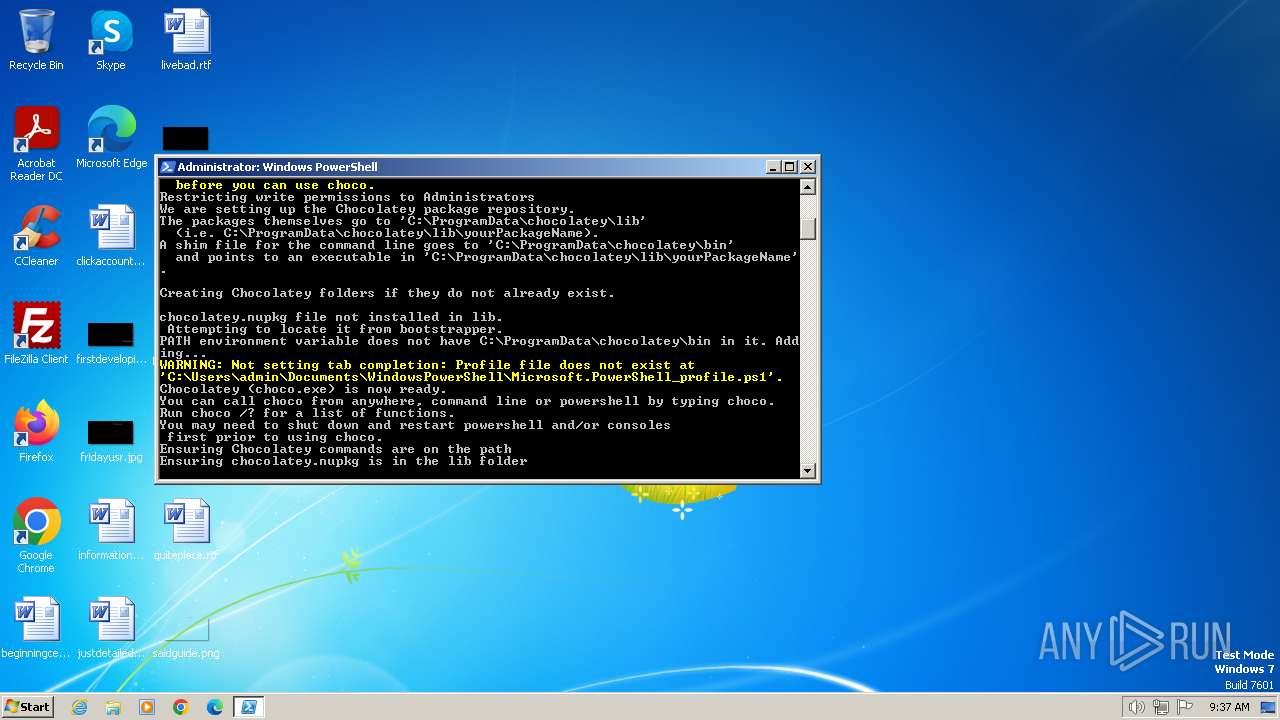Click the 'The packages themselves go to' line
This screenshot has height=720, width=1280.
403,221
